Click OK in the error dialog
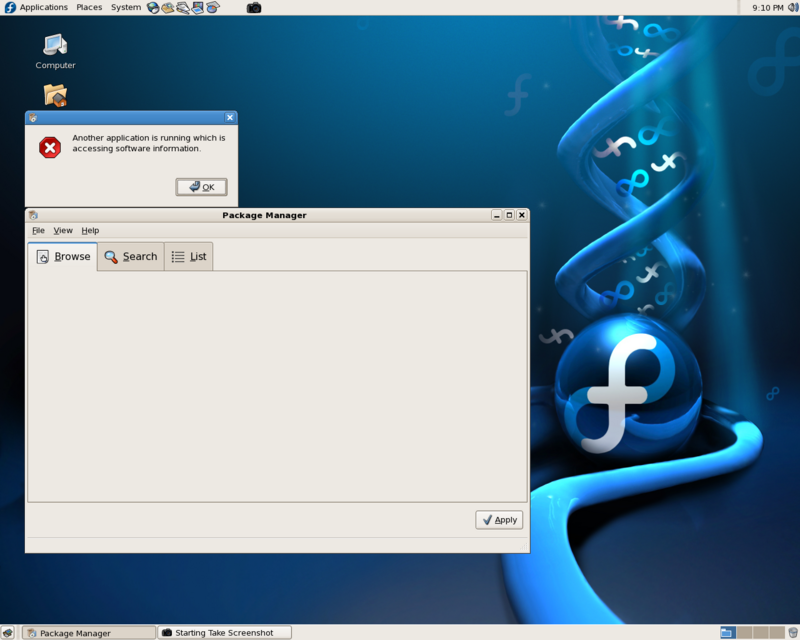800x640 pixels. click(x=202, y=187)
